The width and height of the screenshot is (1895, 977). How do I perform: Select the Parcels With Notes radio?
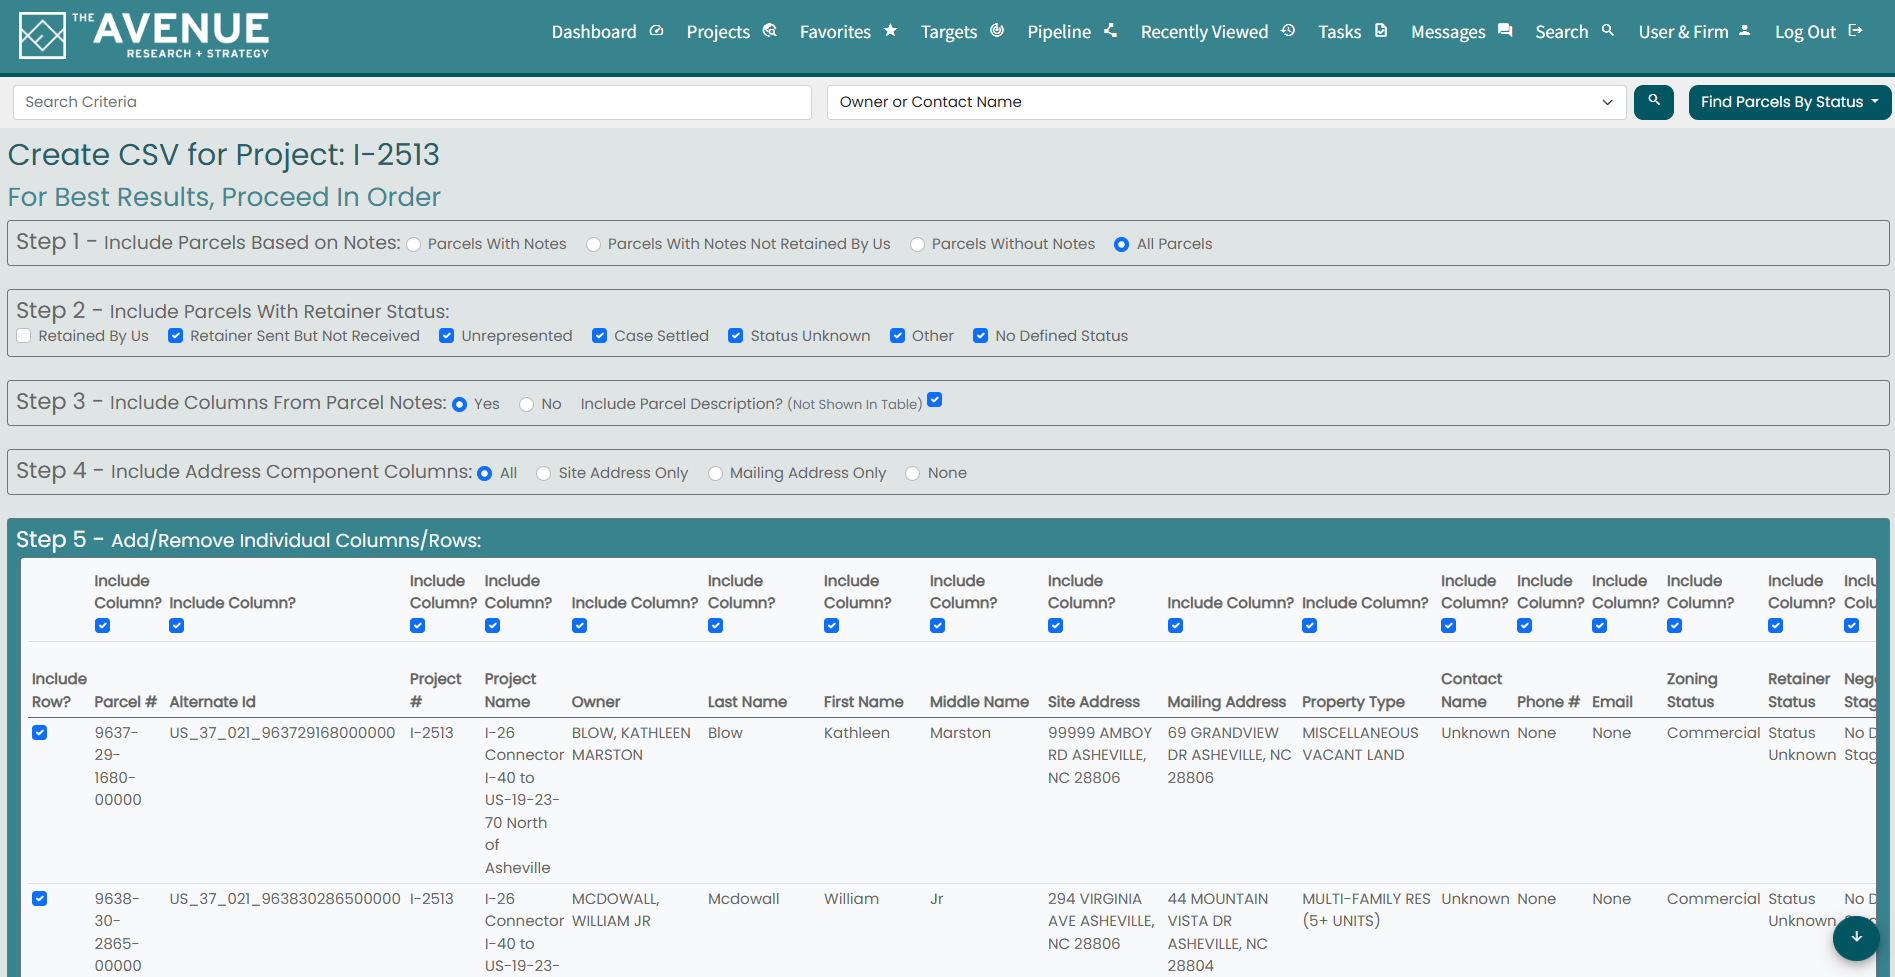pos(414,245)
